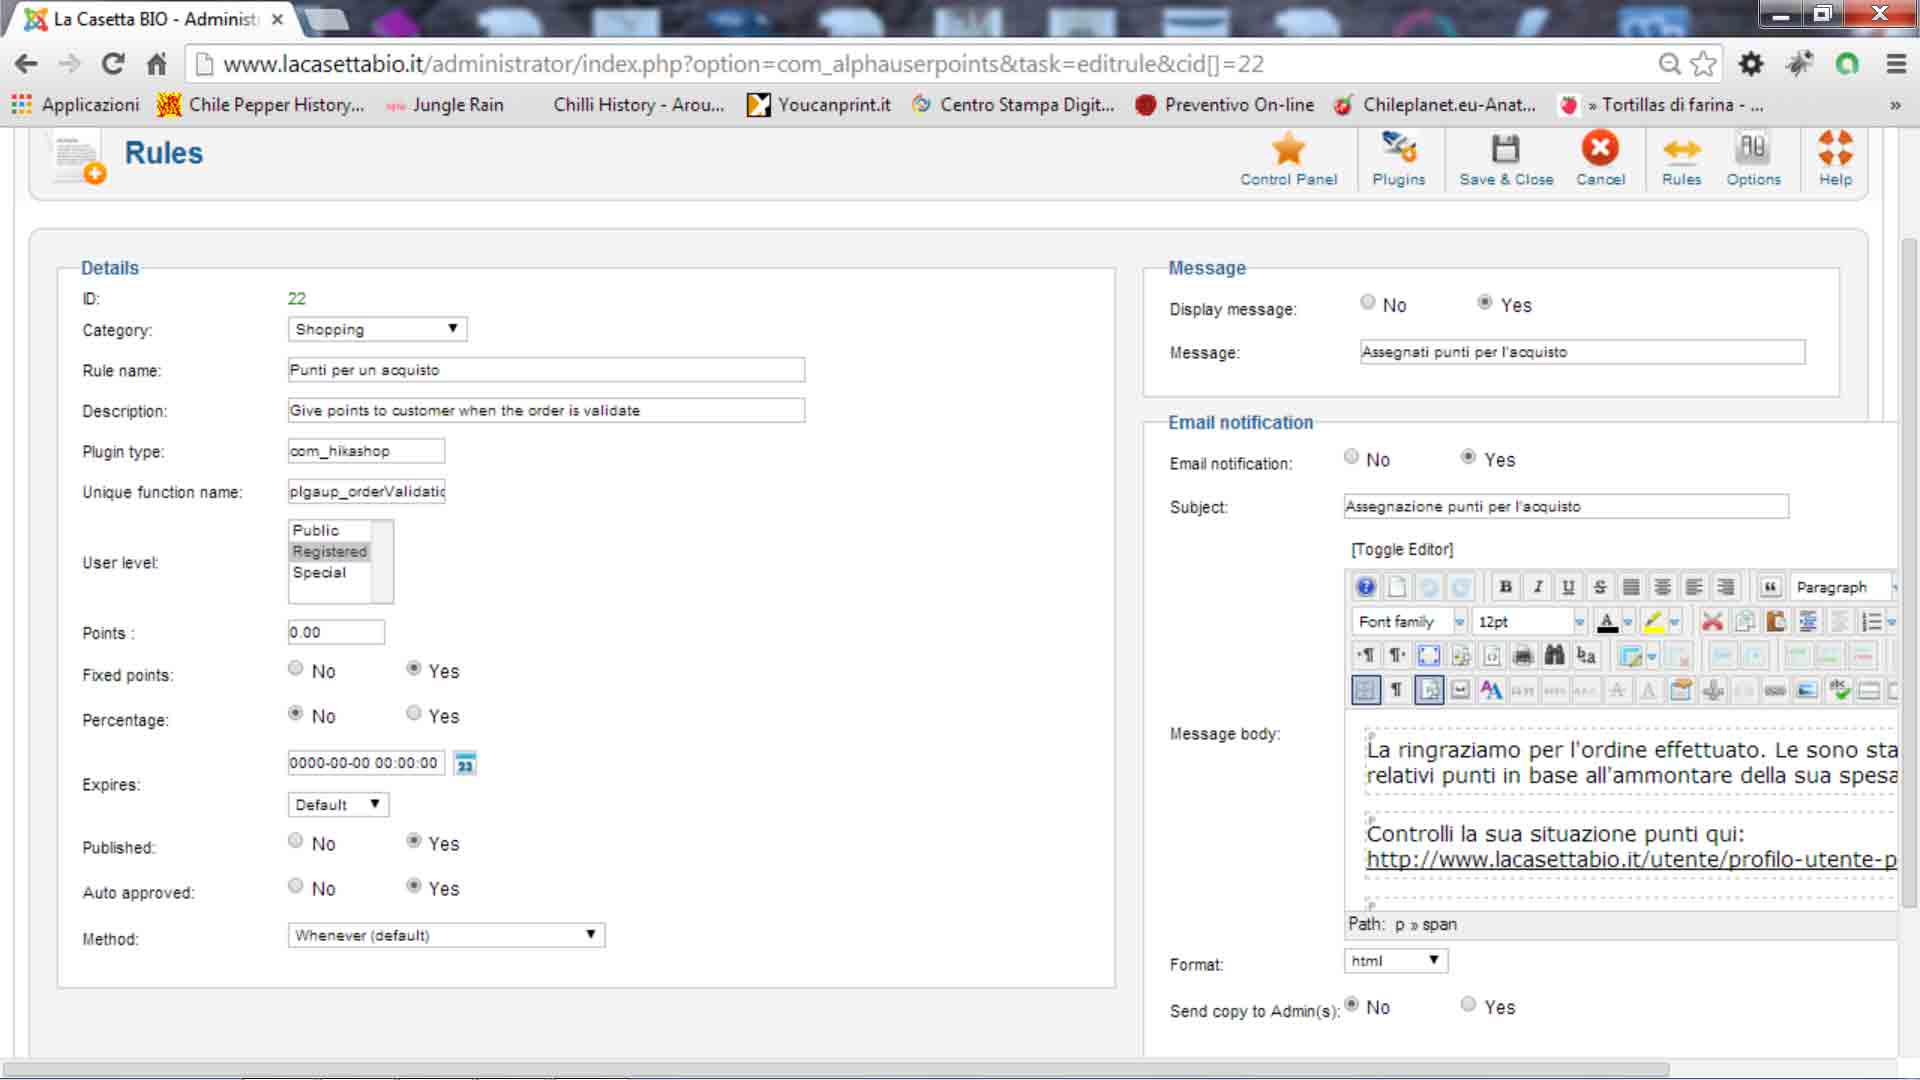Select Yes for Send copy to Admin(s)
Image resolution: width=1920 pixels, height=1080 pixels.
[1468, 1005]
